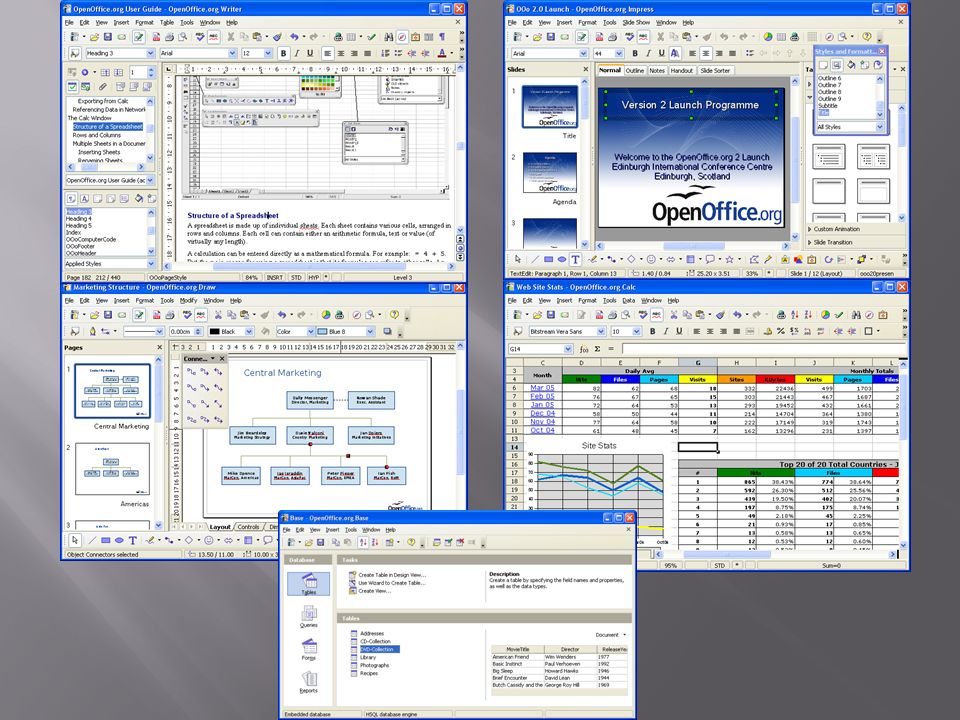Open the Forms icon in Base
960x720 pixels.
(309, 649)
